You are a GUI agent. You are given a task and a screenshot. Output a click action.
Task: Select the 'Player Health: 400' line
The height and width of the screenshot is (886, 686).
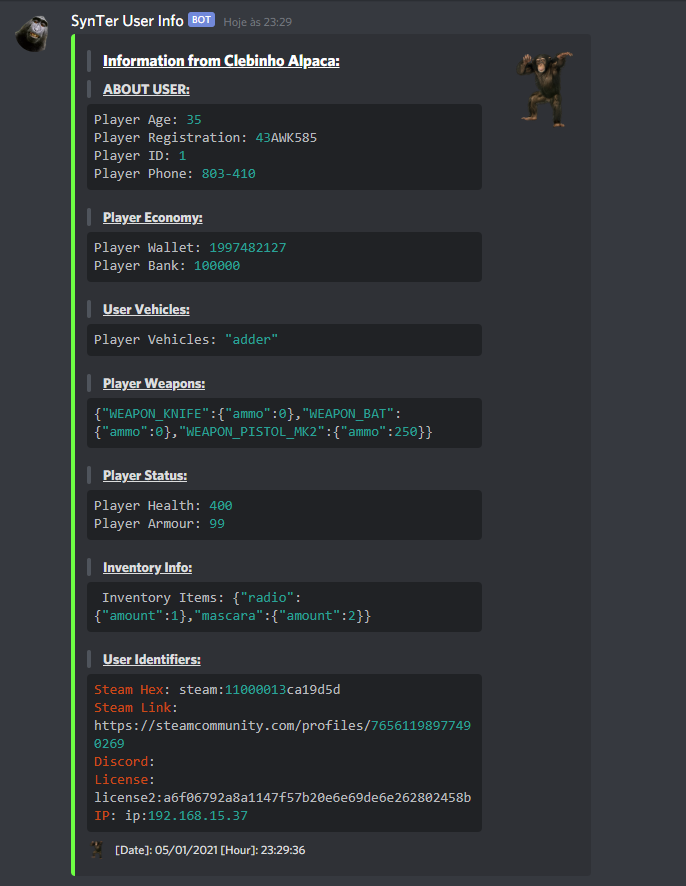click(x=163, y=506)
